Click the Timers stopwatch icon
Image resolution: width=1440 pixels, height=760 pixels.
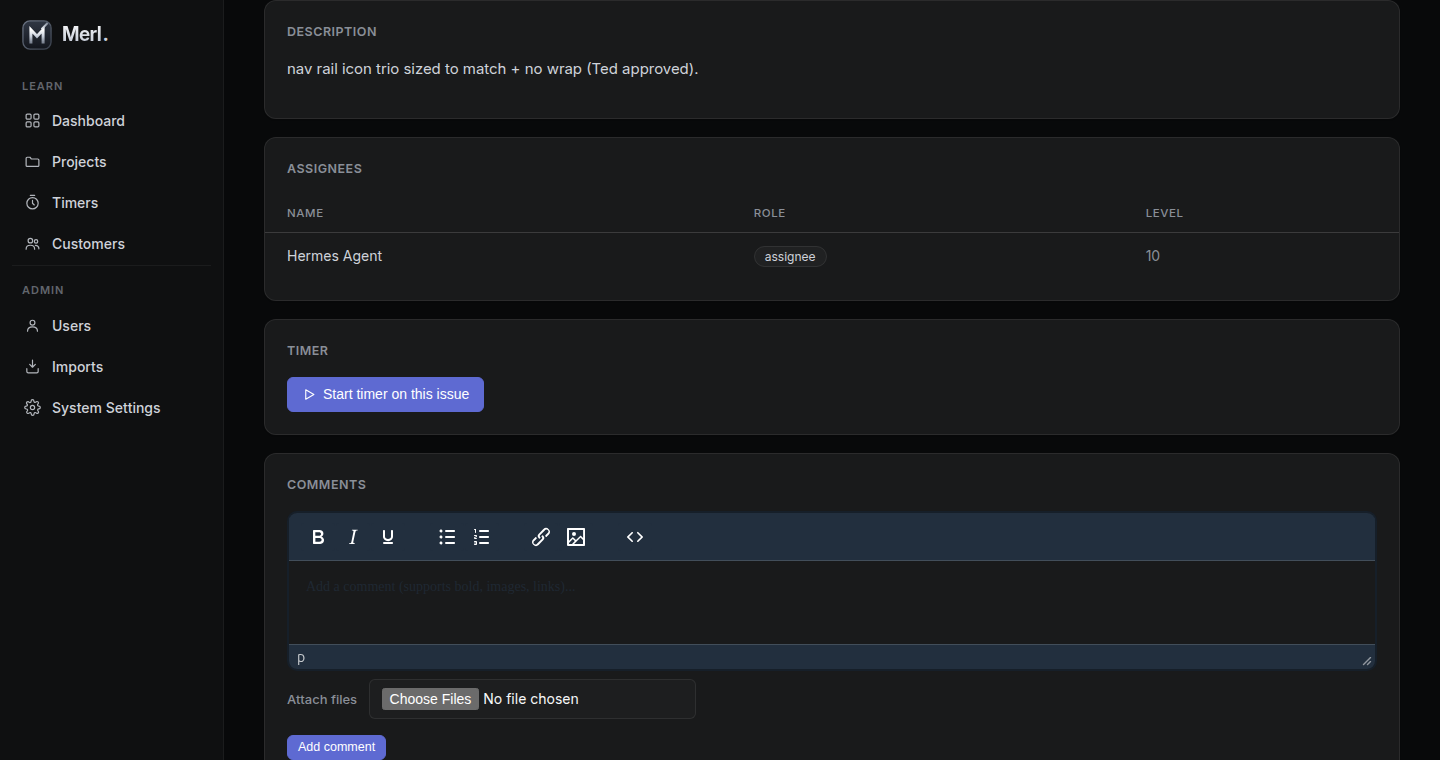32,203
